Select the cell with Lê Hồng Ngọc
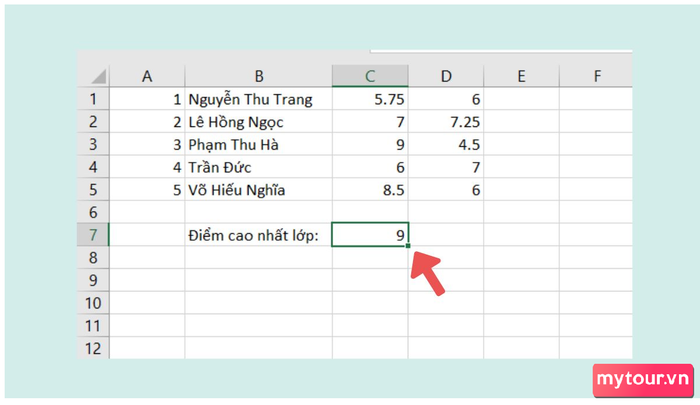This screenshot has width=700, height=405. click(258, 121)
